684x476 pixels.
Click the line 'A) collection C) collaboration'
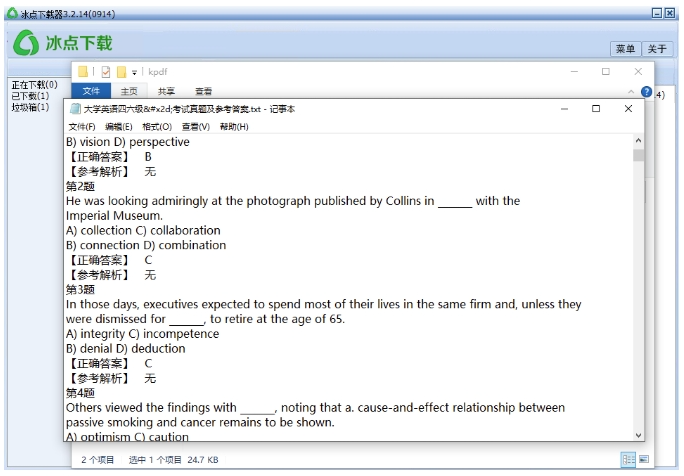tap(143, 230)
